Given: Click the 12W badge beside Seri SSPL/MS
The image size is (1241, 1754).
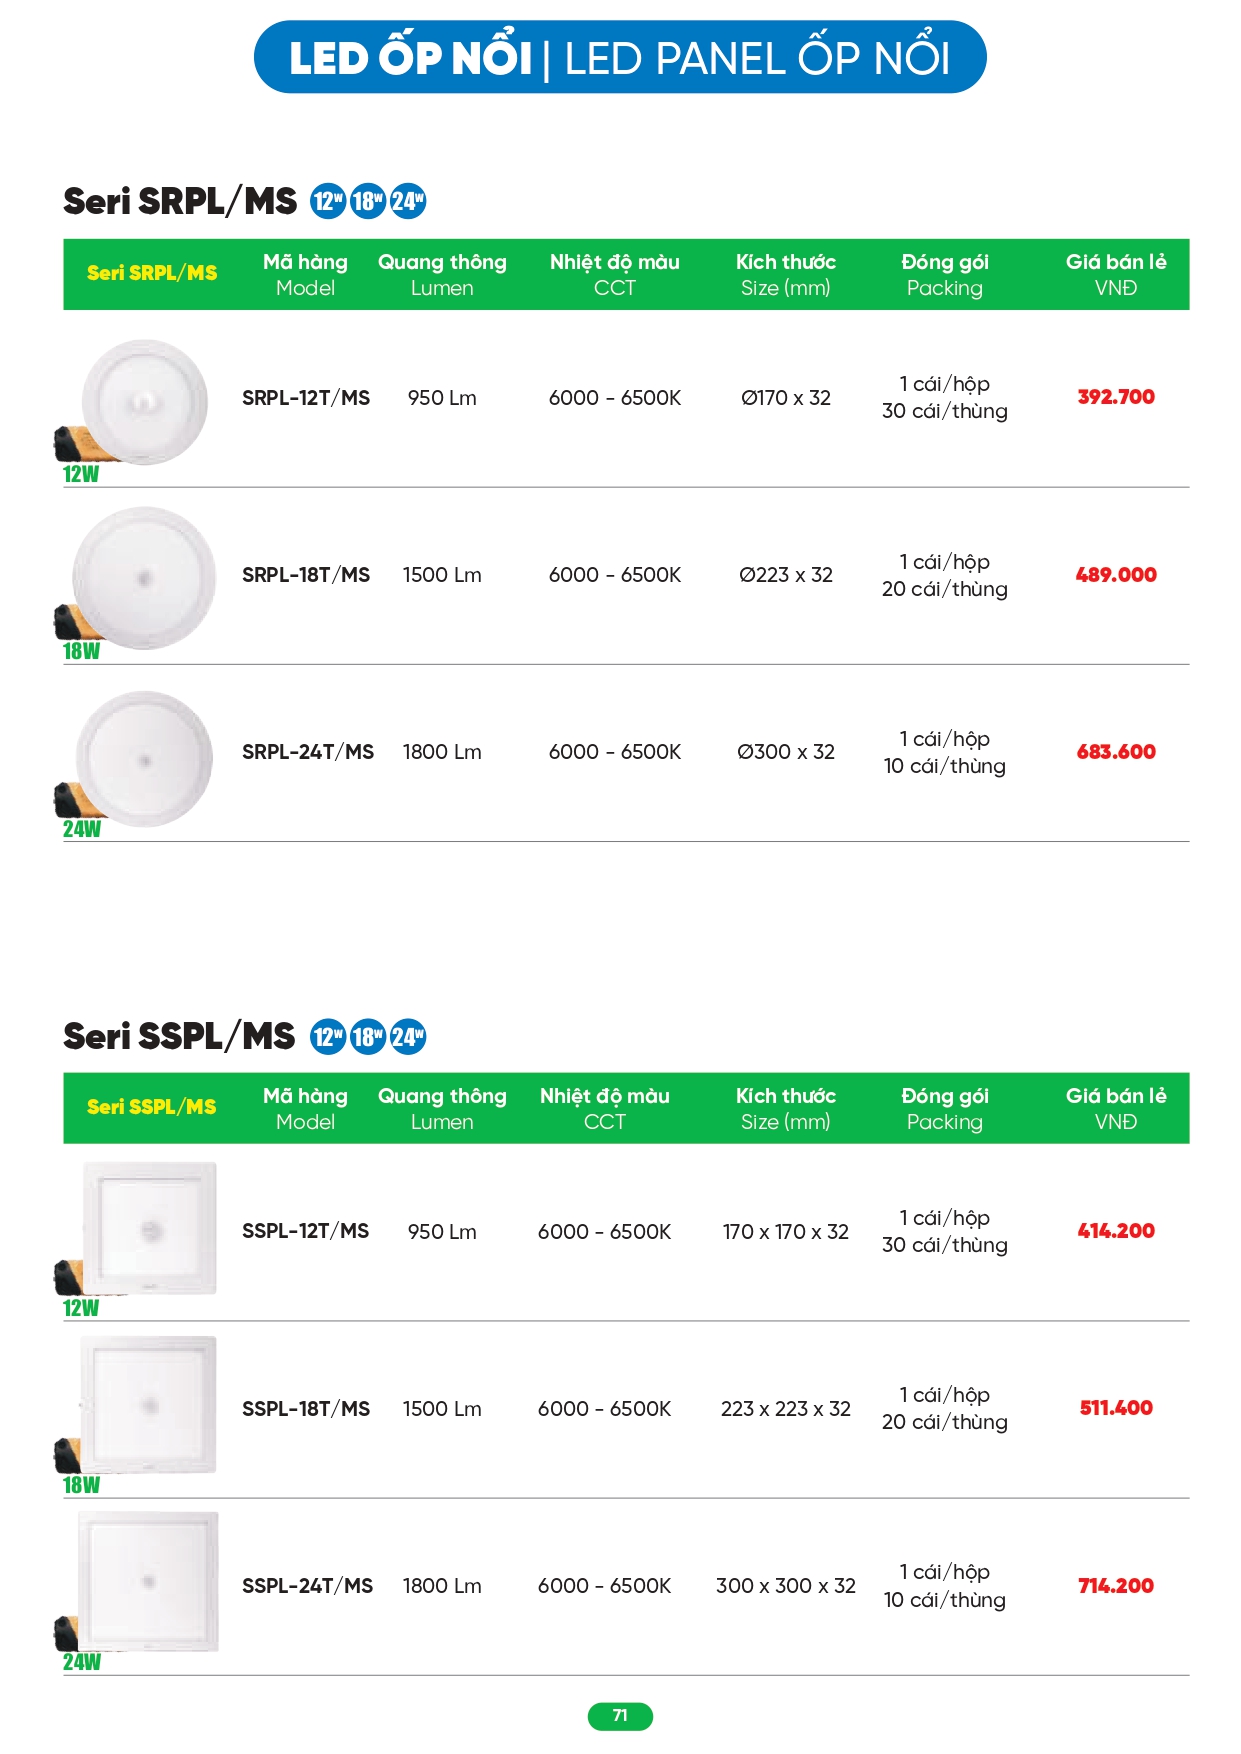Looking at the screenshot, I should [328, 1036].
